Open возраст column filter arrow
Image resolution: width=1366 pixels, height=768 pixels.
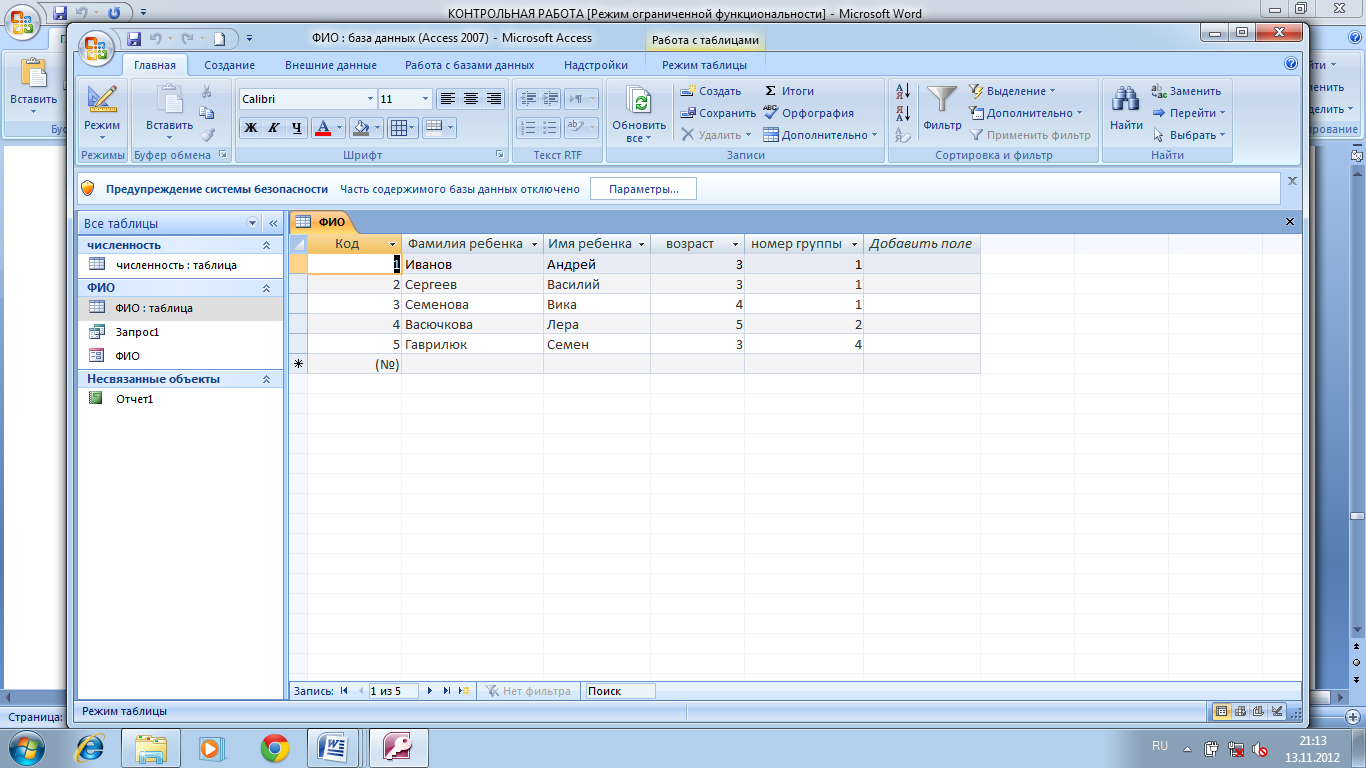[735, 244]
